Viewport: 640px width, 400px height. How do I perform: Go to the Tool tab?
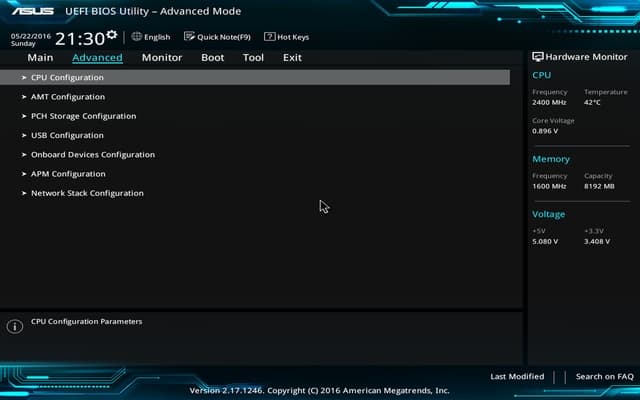coord(253,58)
